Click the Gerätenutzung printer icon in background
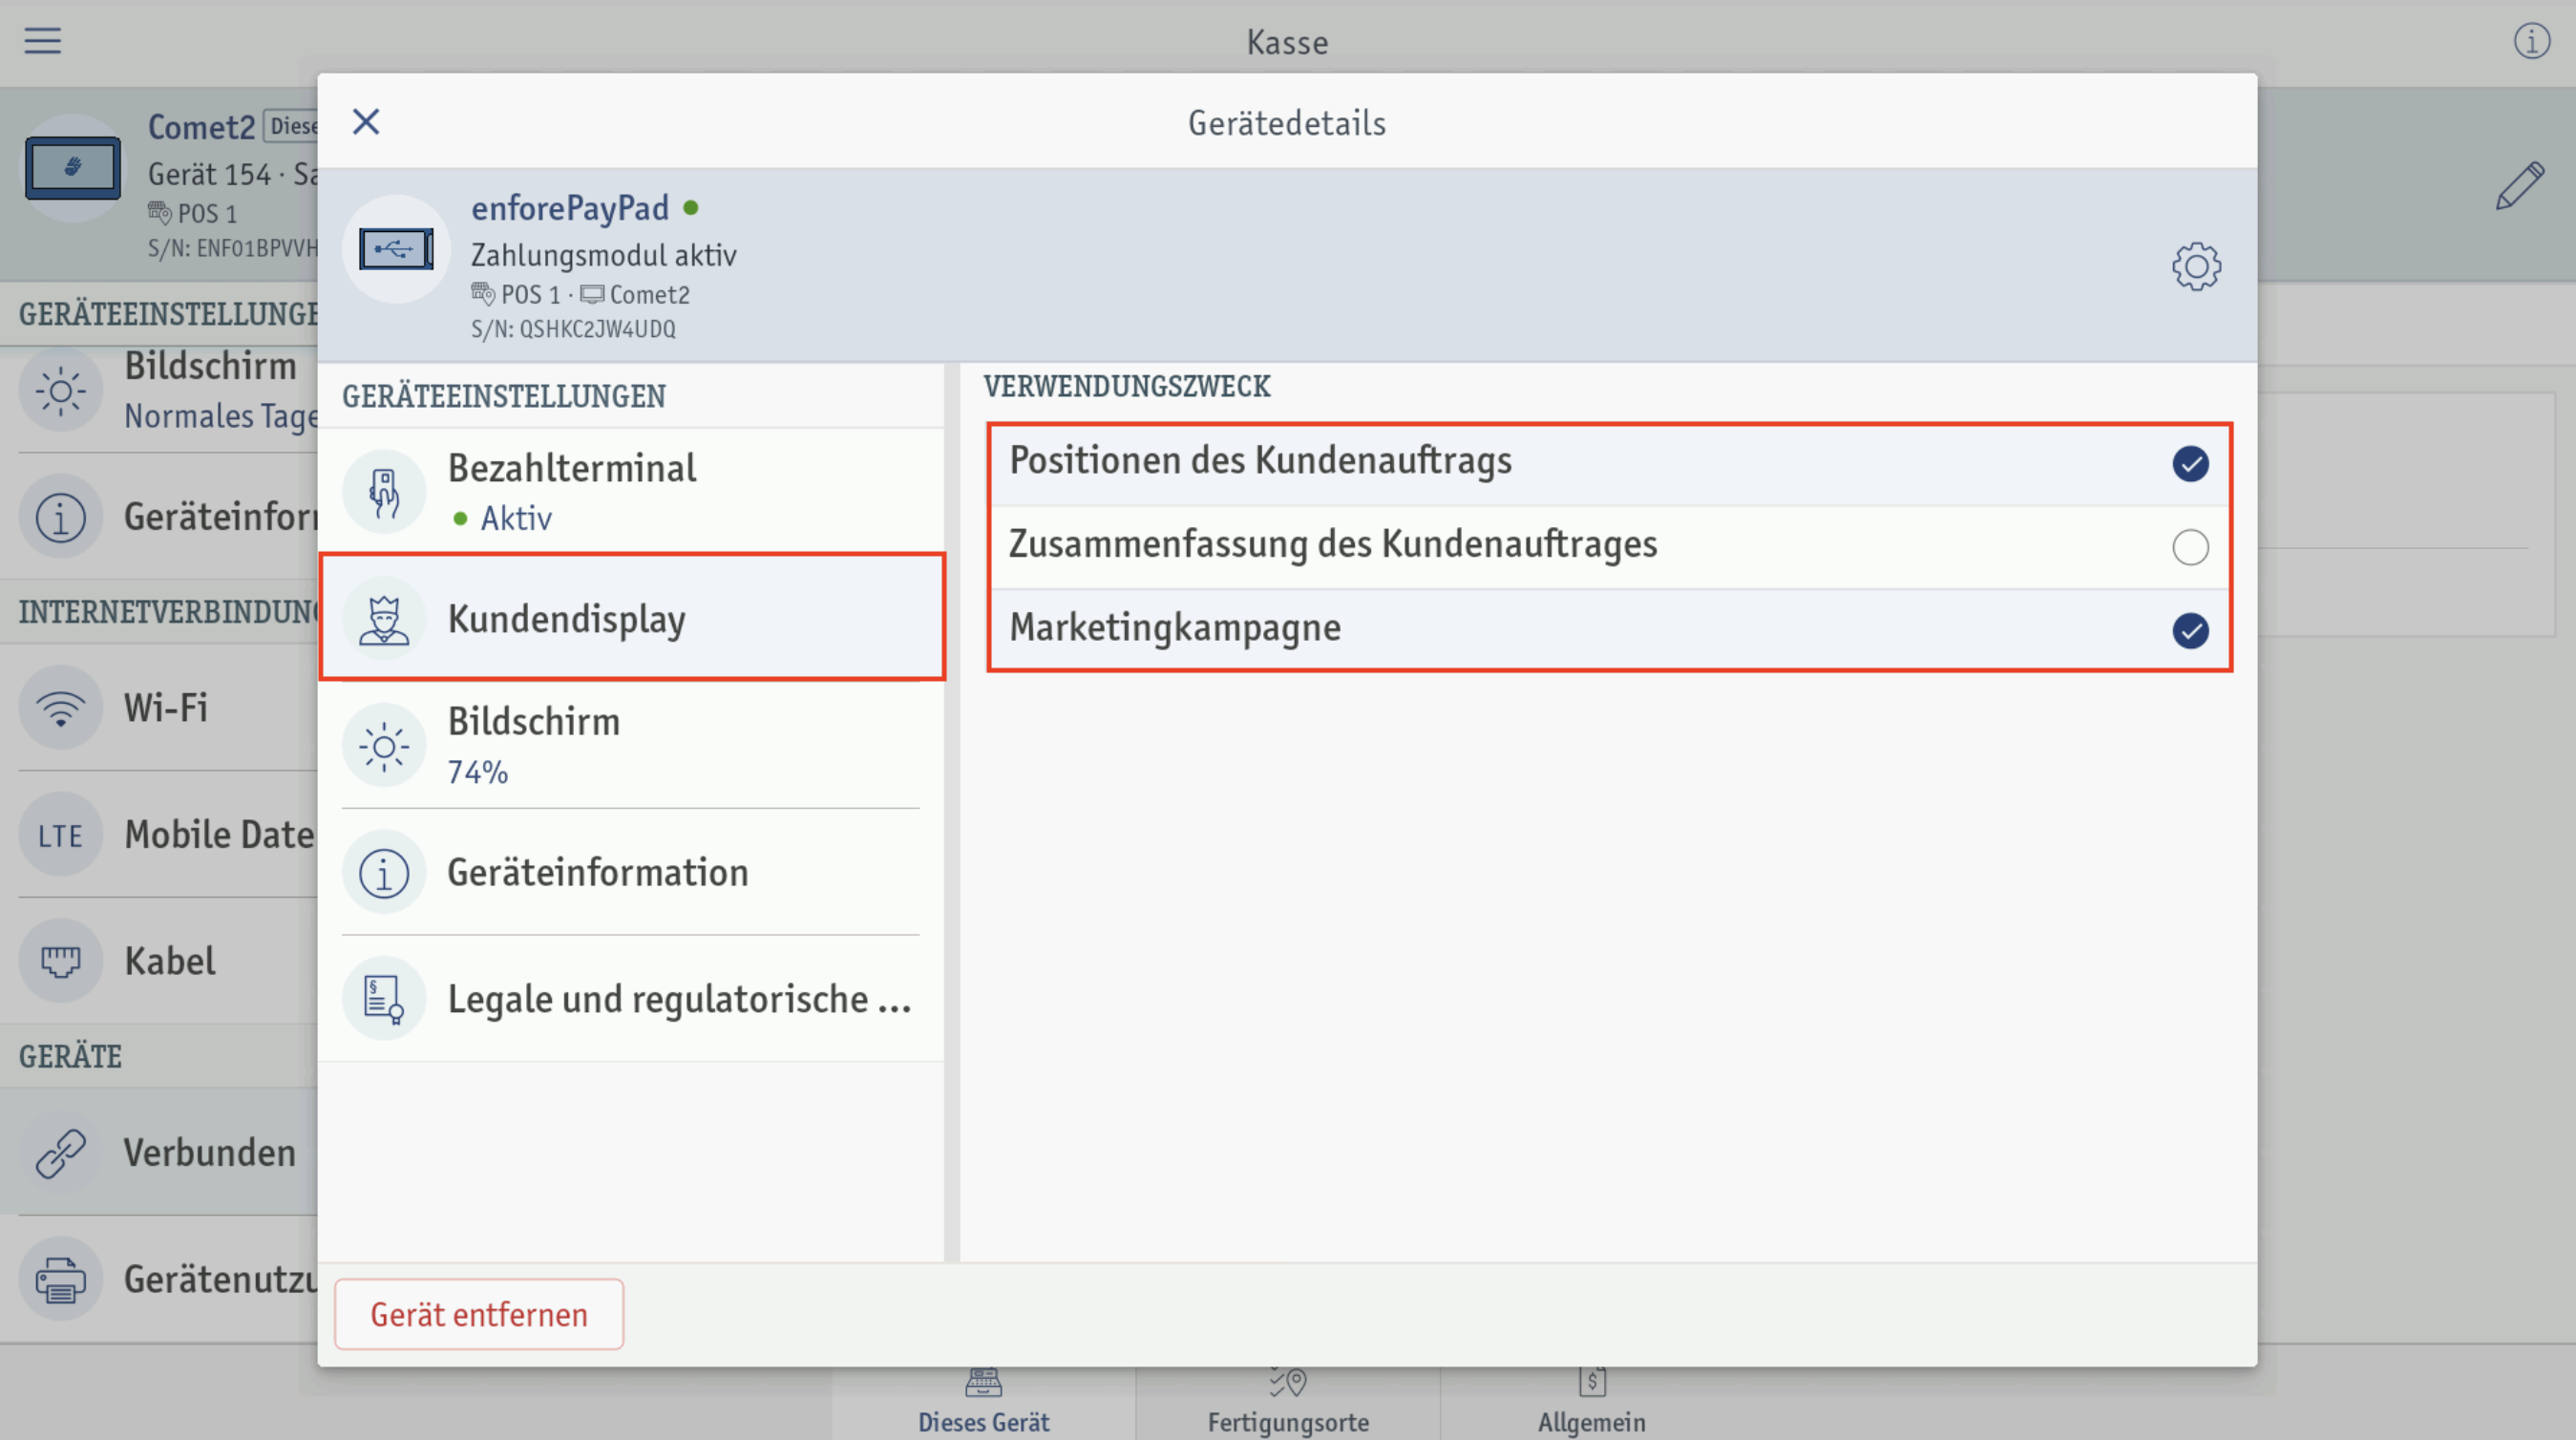 [x=61, y=1279]
